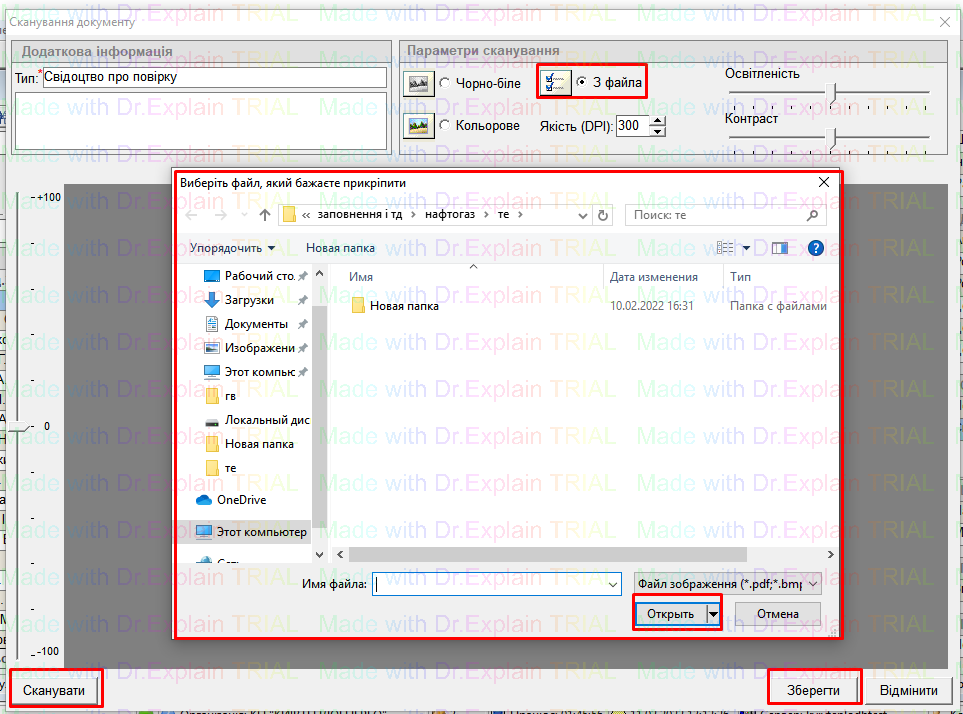Toggle the preview pane icon
This screenshot has height=714, width=963.
[780, 248]
